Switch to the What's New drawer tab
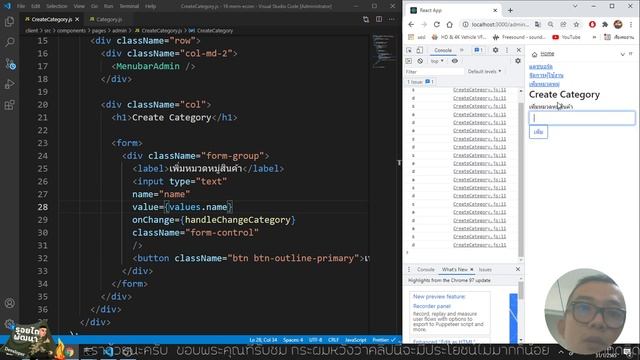The image size is (640, 360). click(x=455, y=269)
